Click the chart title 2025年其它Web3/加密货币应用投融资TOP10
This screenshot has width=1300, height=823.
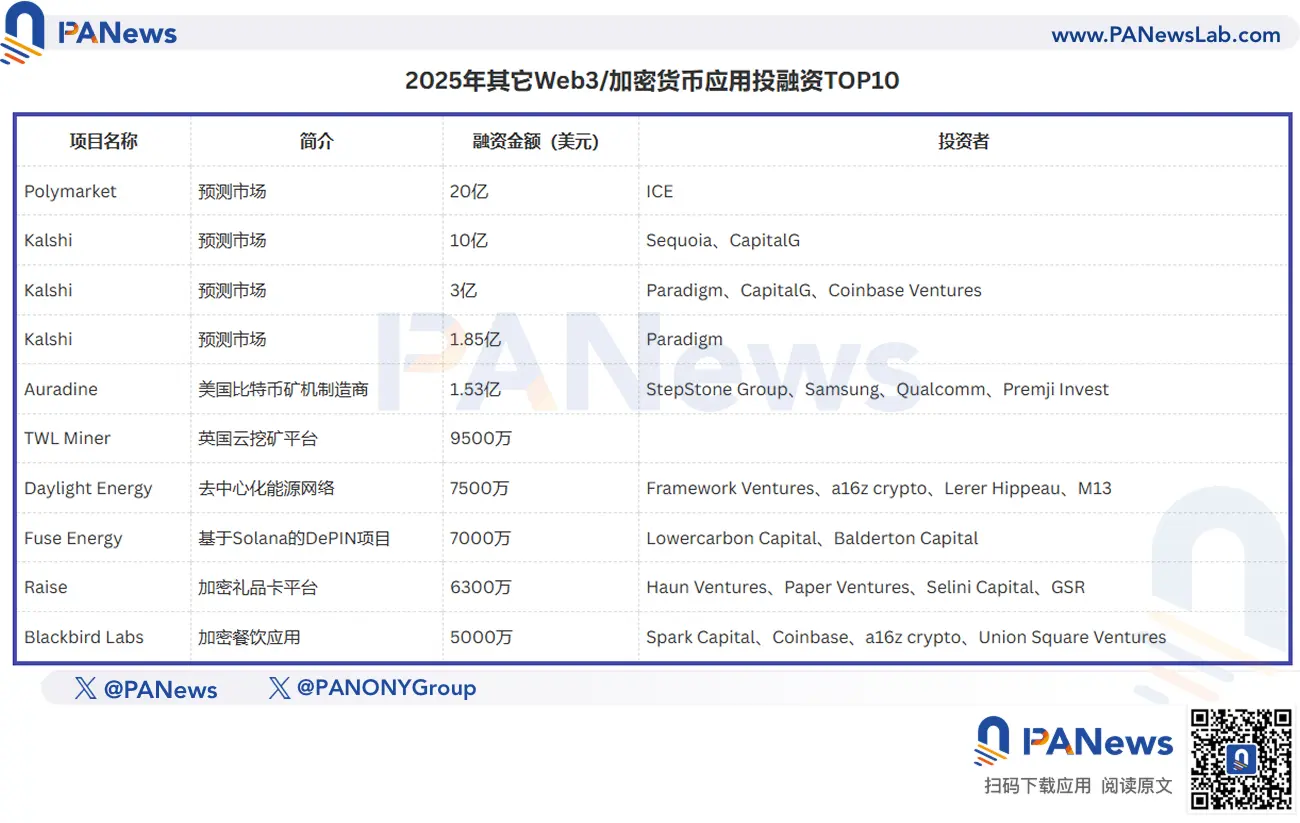click(x=652, y=81)
